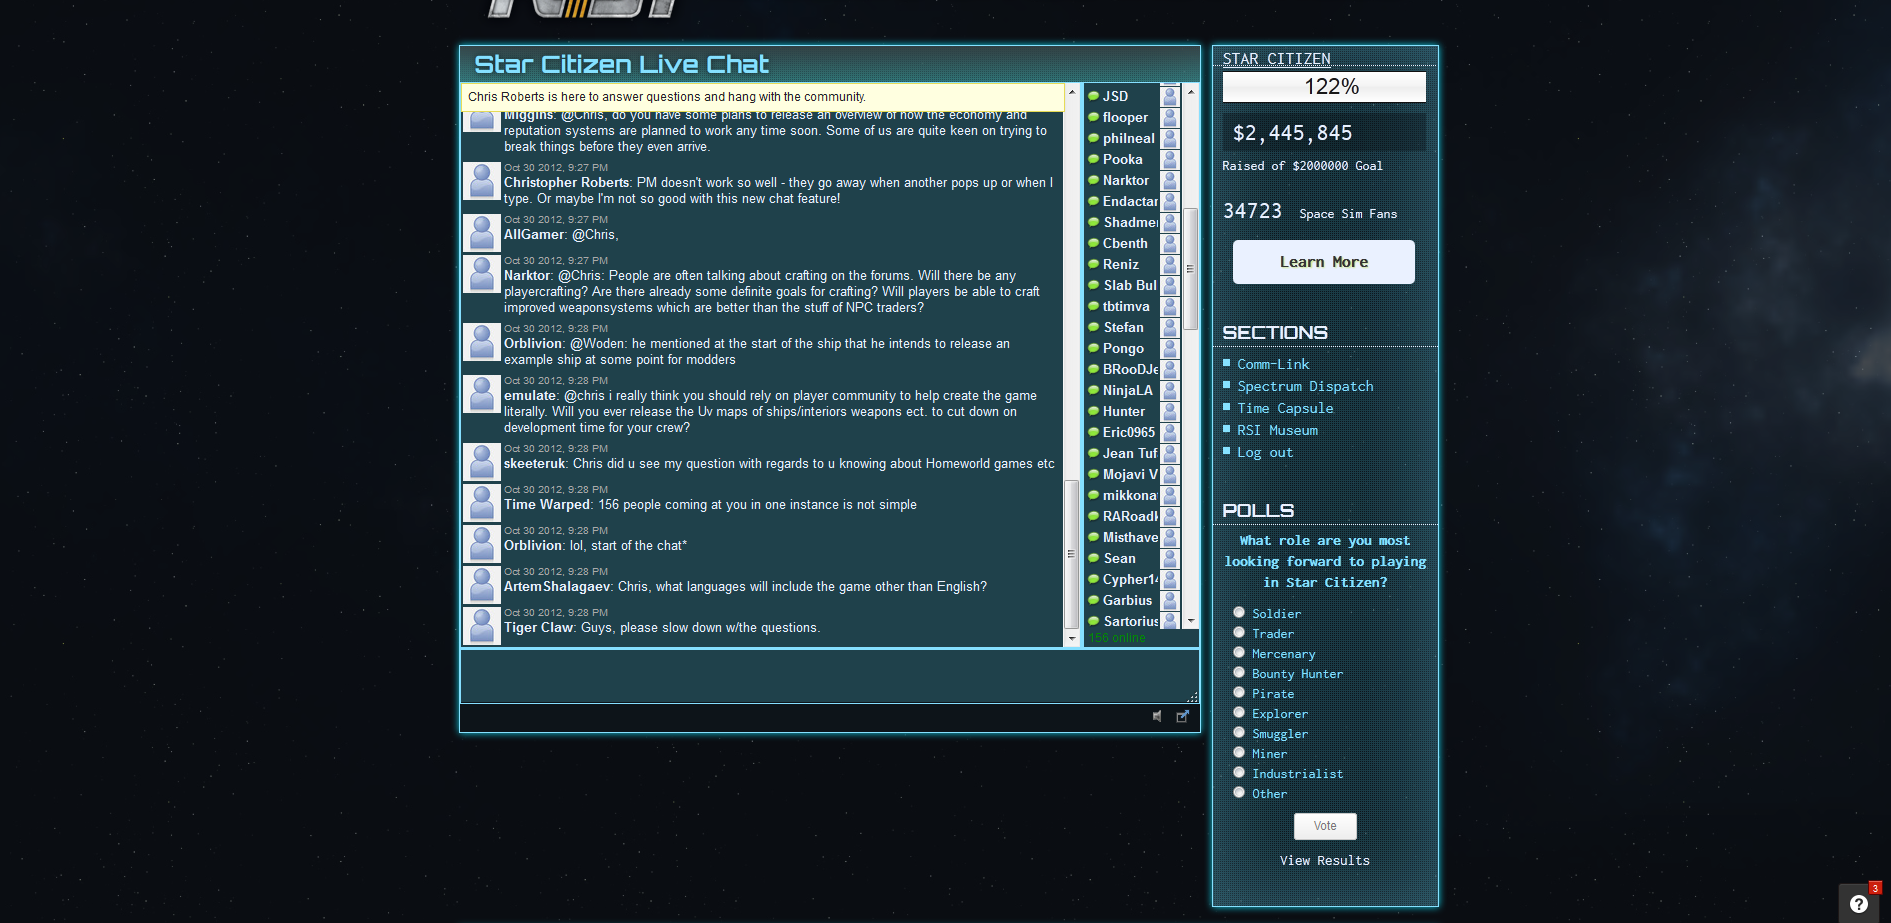Go to Spectrum Dispatch section
Screen dimensions: 1891x923
pyautogui.click(x=1305, y=386)
